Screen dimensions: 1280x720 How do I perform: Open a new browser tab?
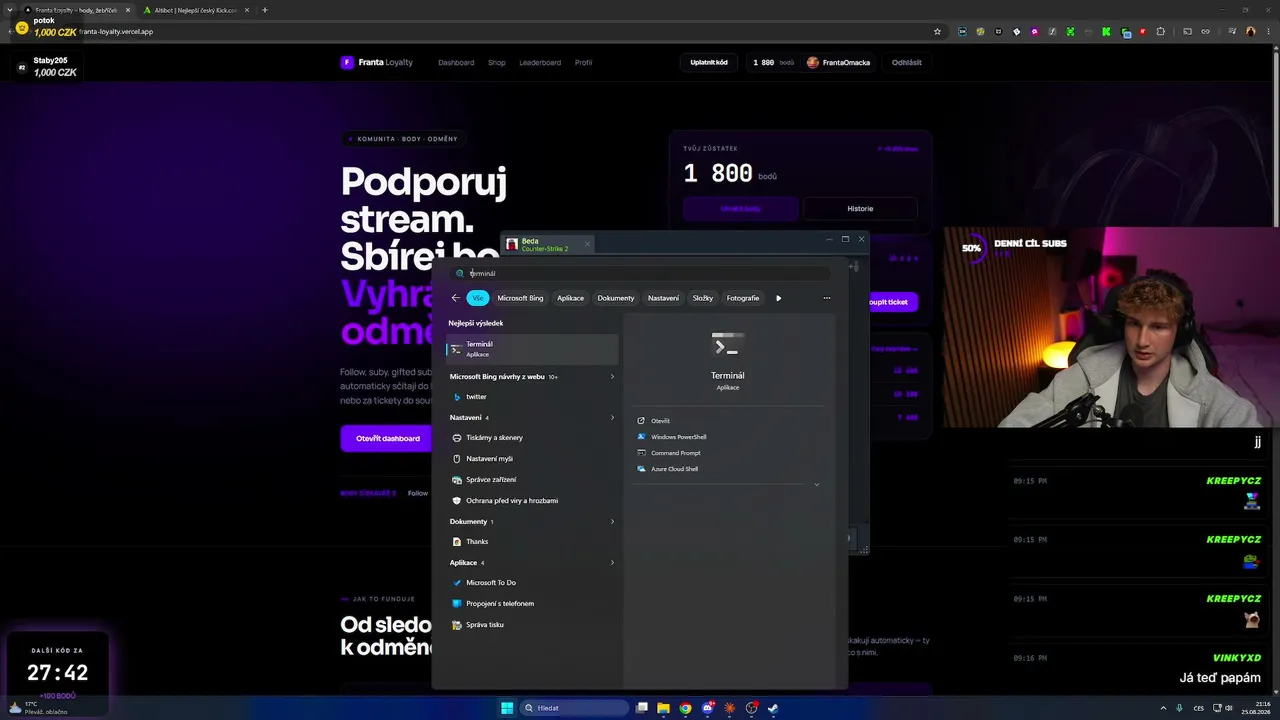coord(264,10)
